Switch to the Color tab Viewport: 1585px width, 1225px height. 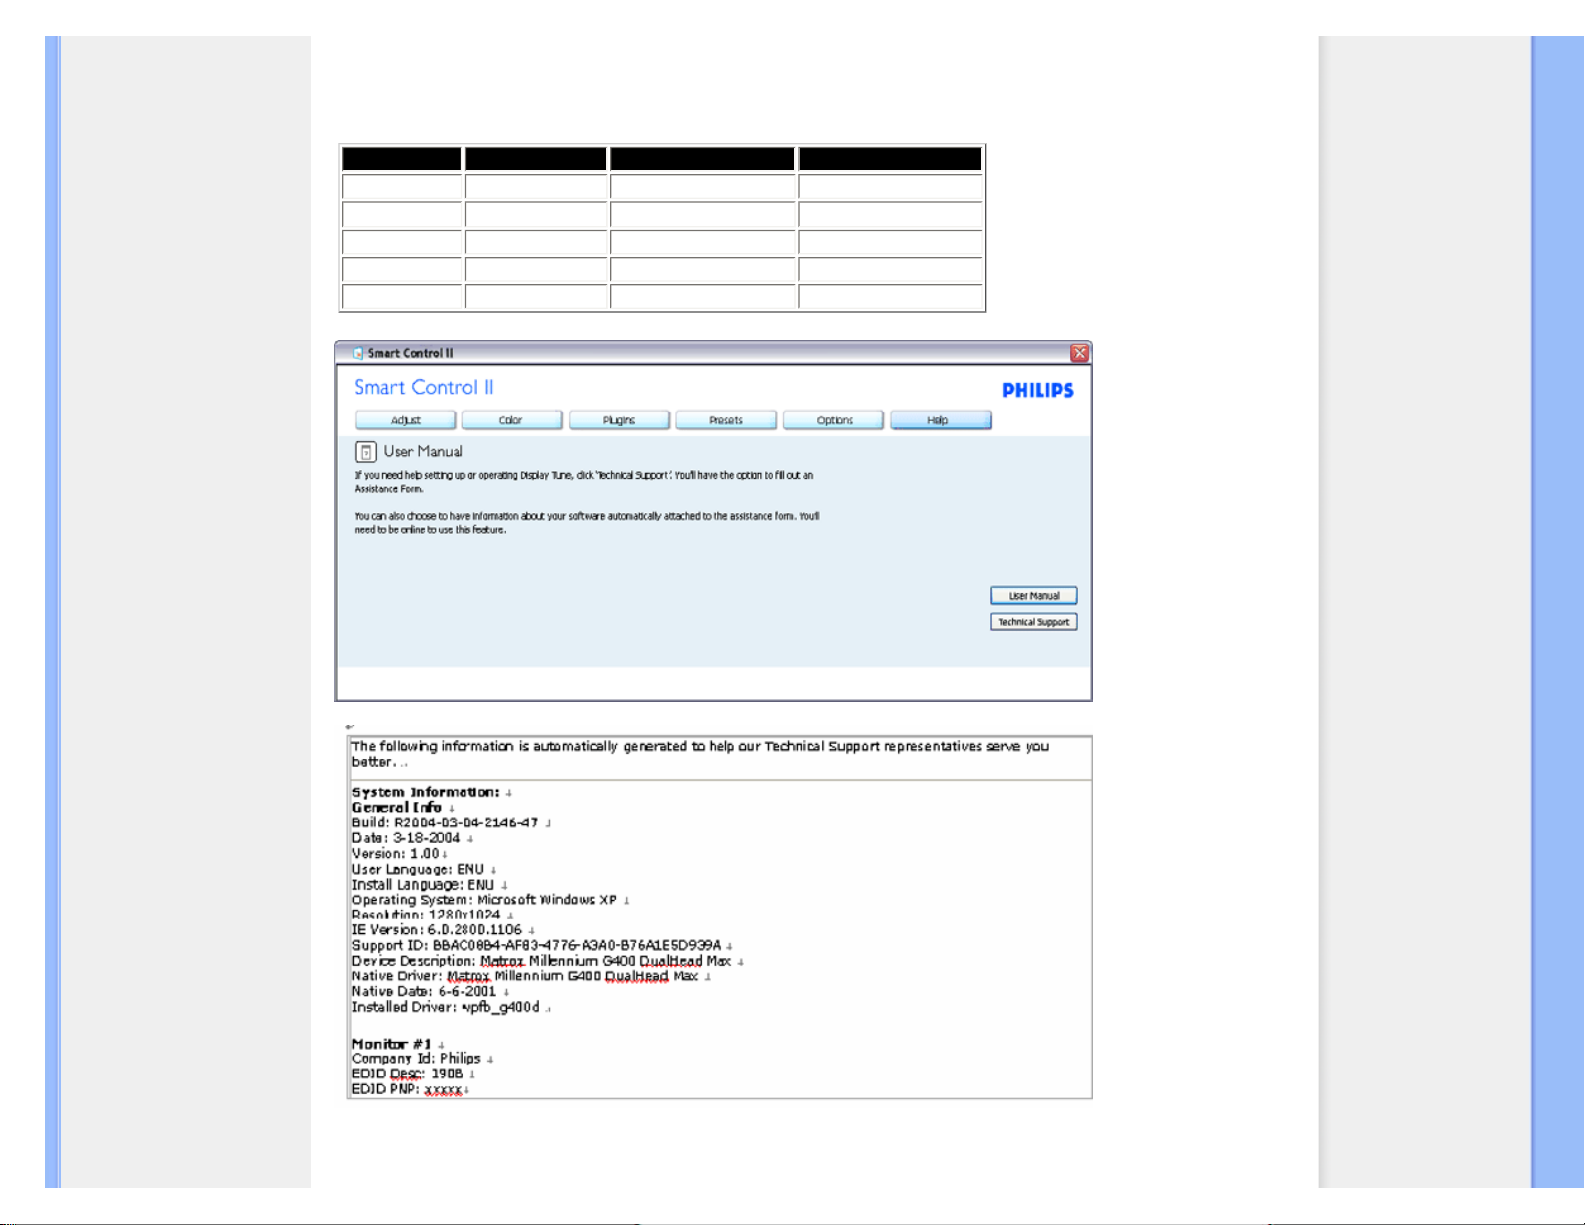click(511, 420)
